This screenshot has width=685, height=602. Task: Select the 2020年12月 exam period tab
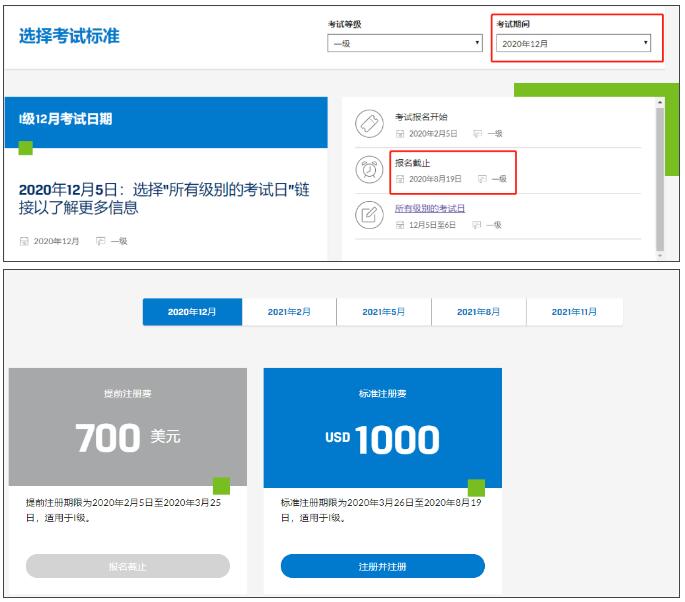192,312
